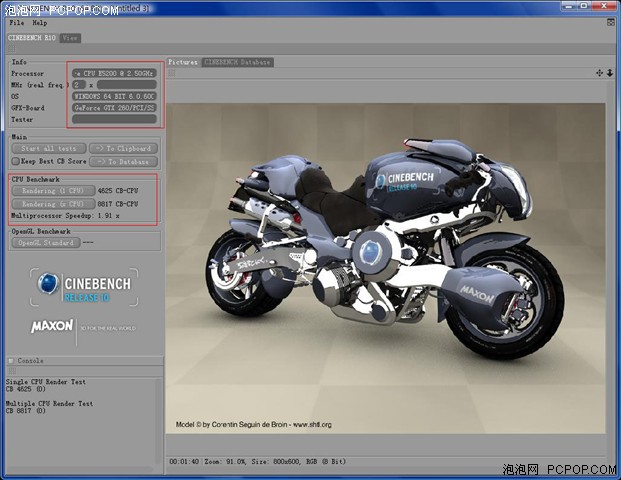Click the Multiprocessor Speedup: 1.91 x text
Viewport: 621px width, 480px height.
click(65, 216)
